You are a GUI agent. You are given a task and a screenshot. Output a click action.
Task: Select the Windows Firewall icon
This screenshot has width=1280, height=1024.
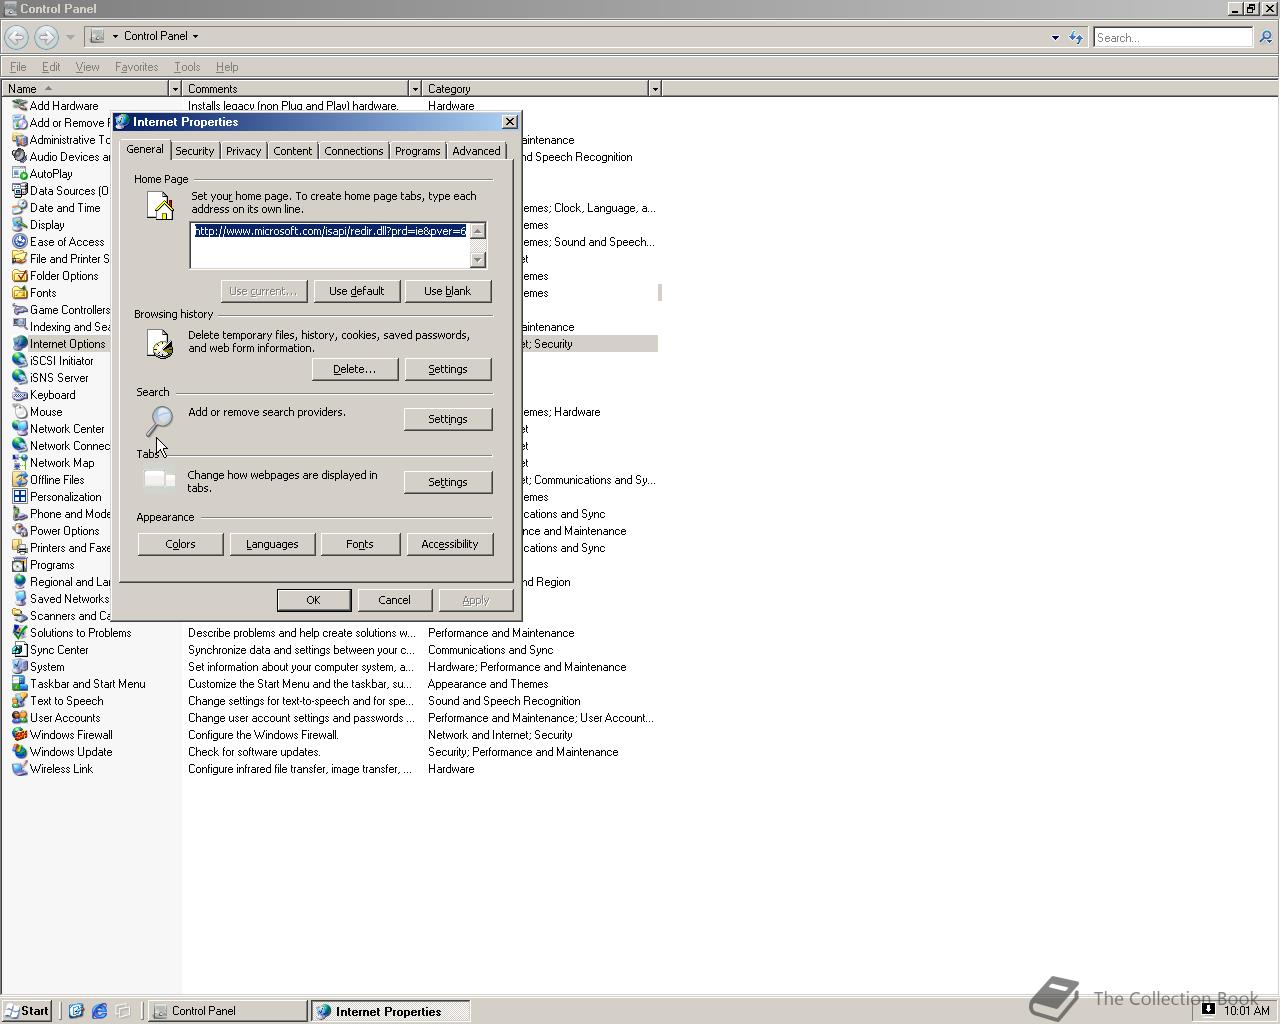pos(19,735)
